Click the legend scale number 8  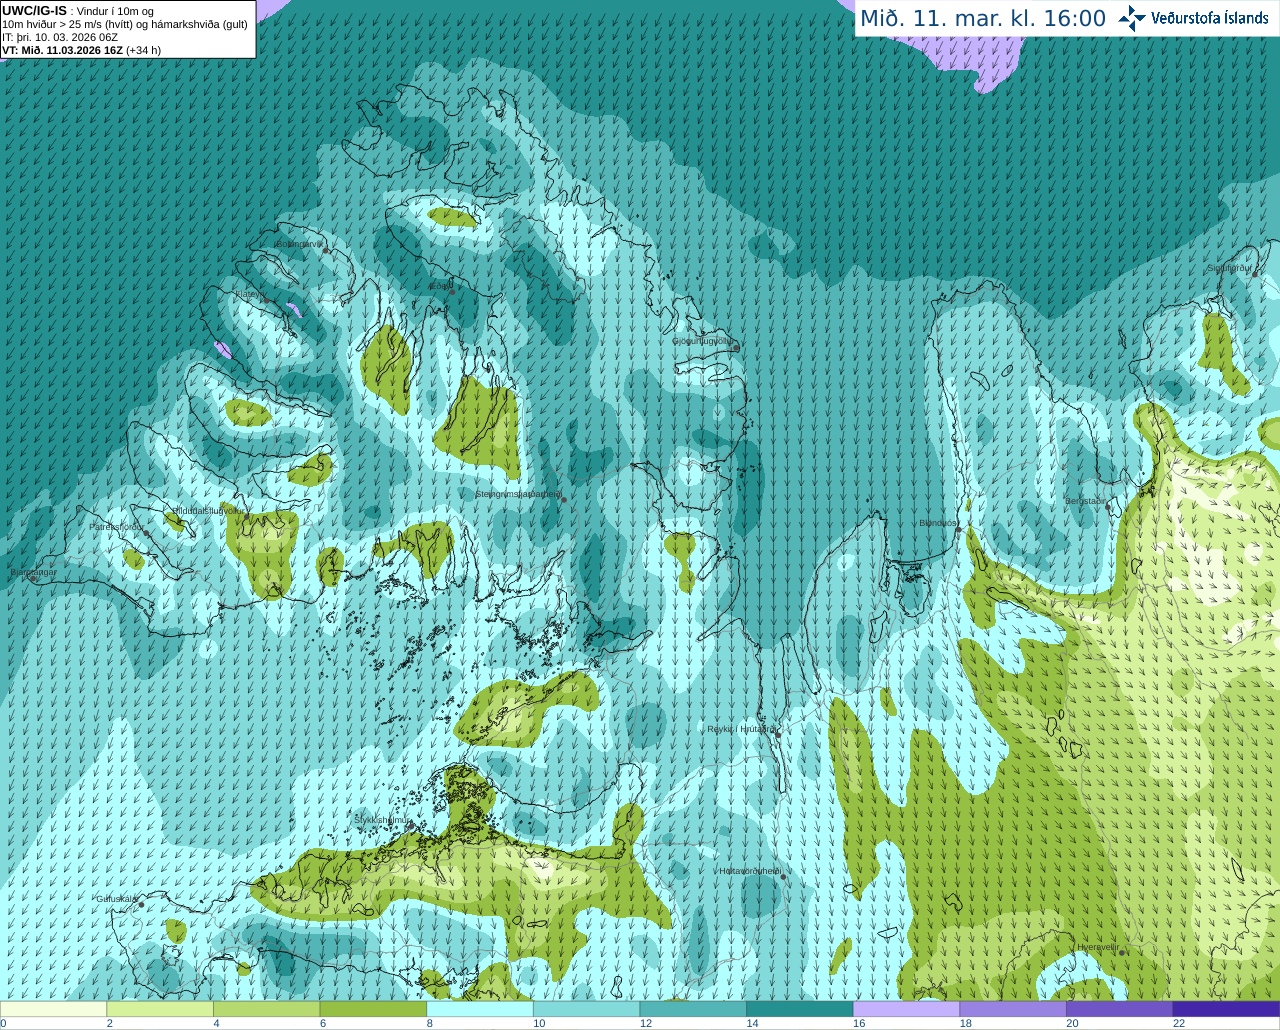429,1023
